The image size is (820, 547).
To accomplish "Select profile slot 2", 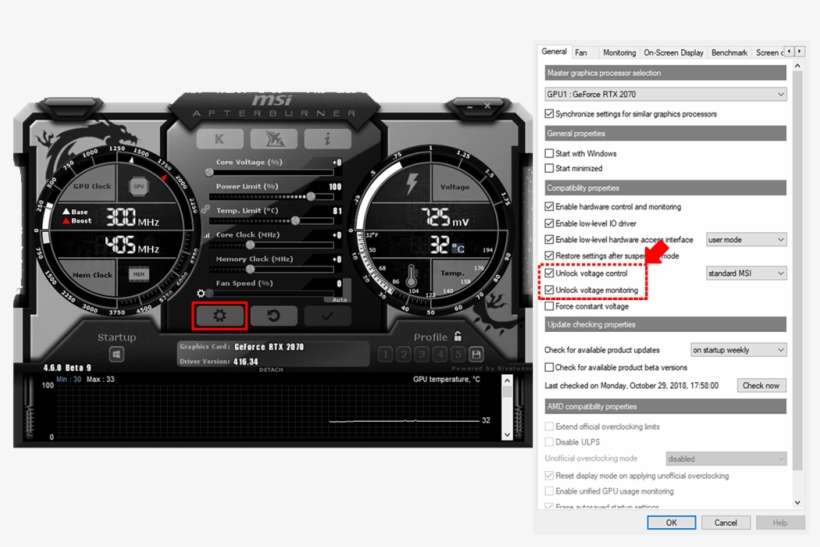I will point(404,355).
